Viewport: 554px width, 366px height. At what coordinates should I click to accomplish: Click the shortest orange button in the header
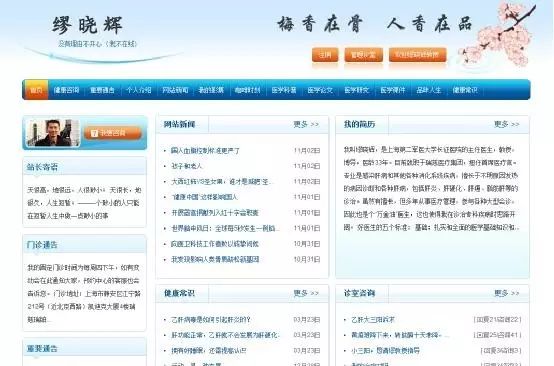325,55
